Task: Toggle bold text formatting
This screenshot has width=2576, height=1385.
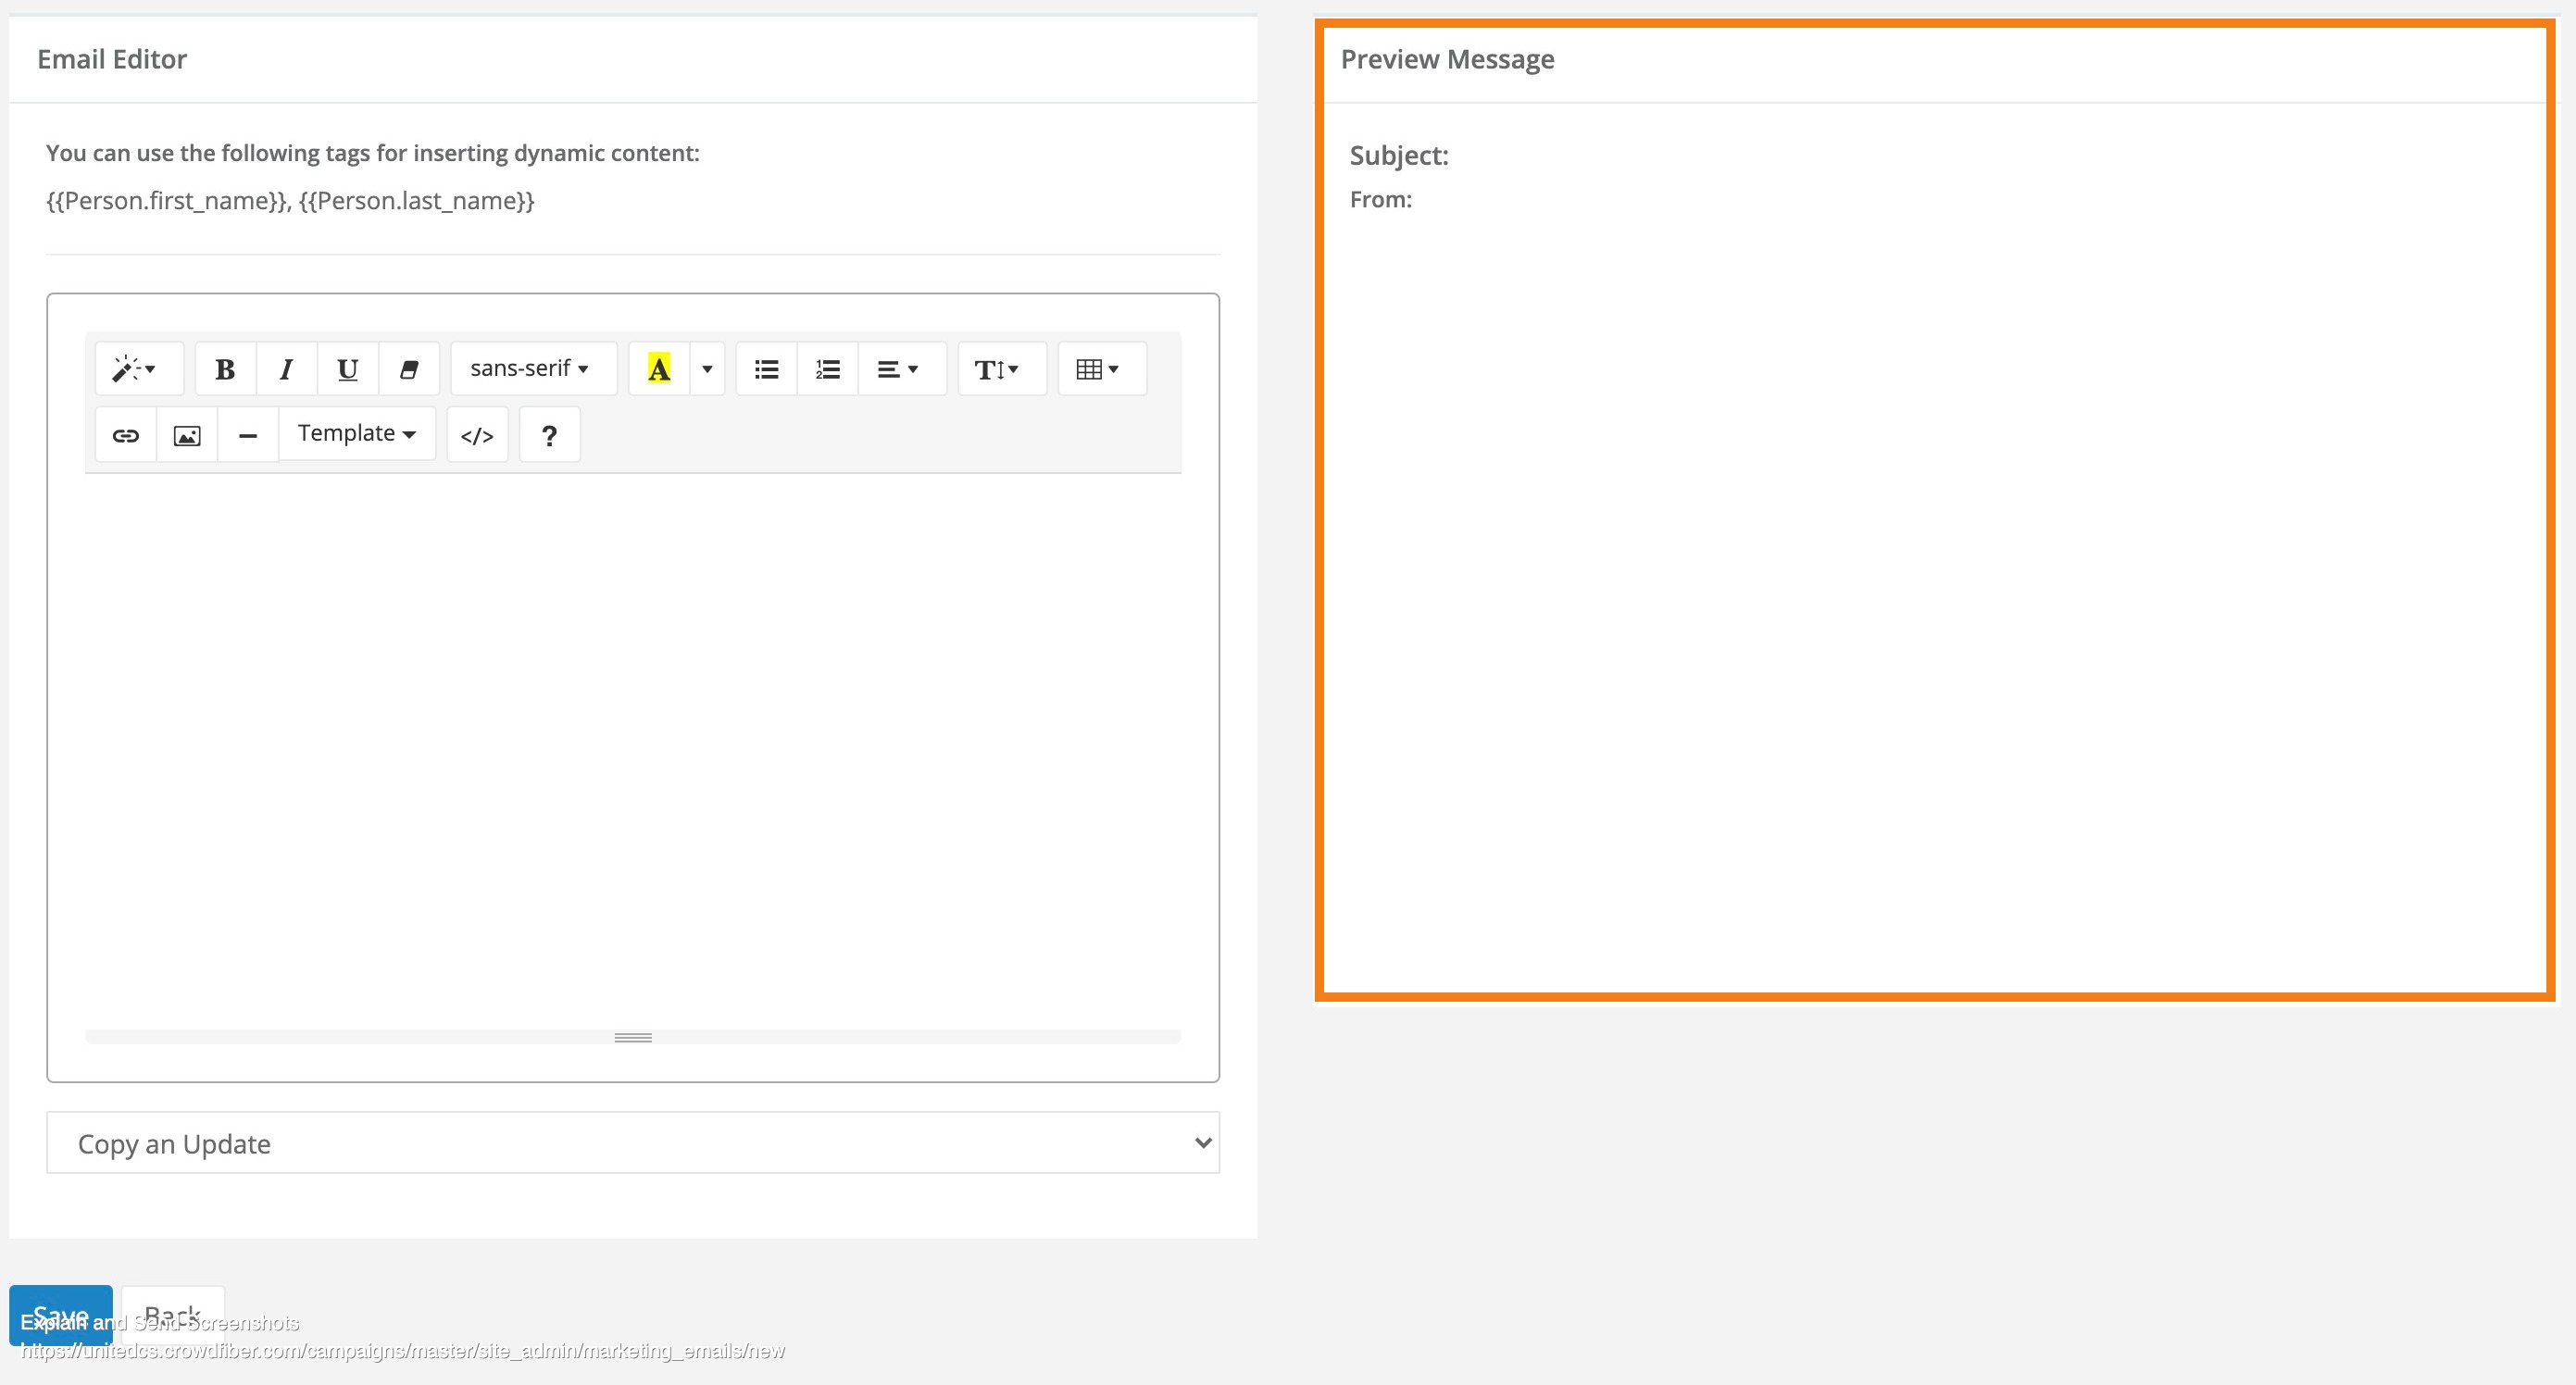Action: coord(225,368)
